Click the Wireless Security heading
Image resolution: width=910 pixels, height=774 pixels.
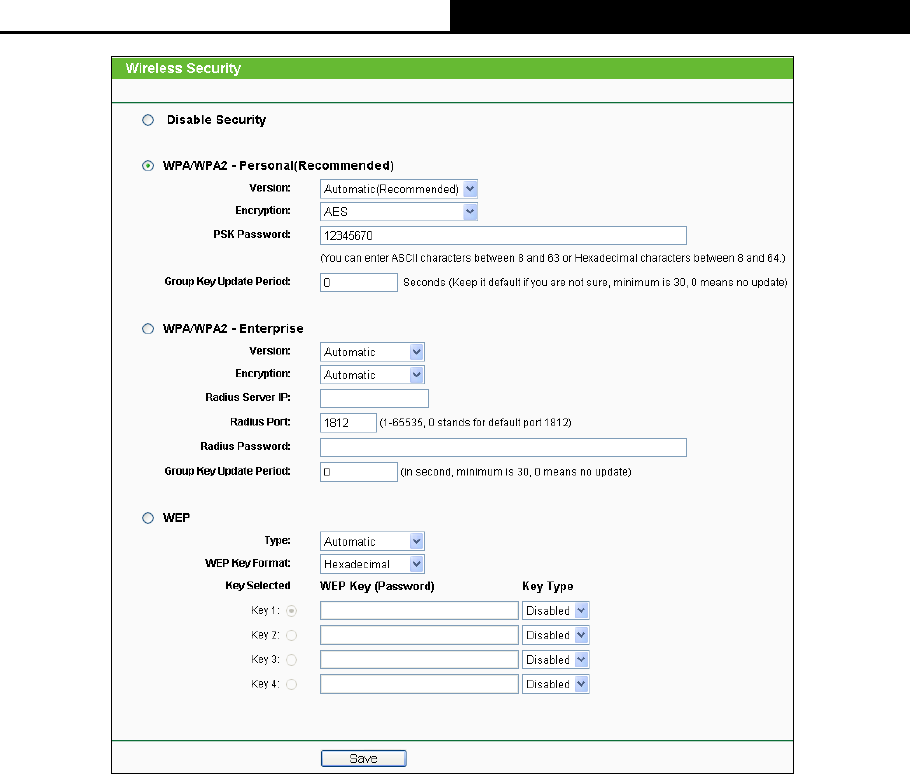[x=183, y=68]
